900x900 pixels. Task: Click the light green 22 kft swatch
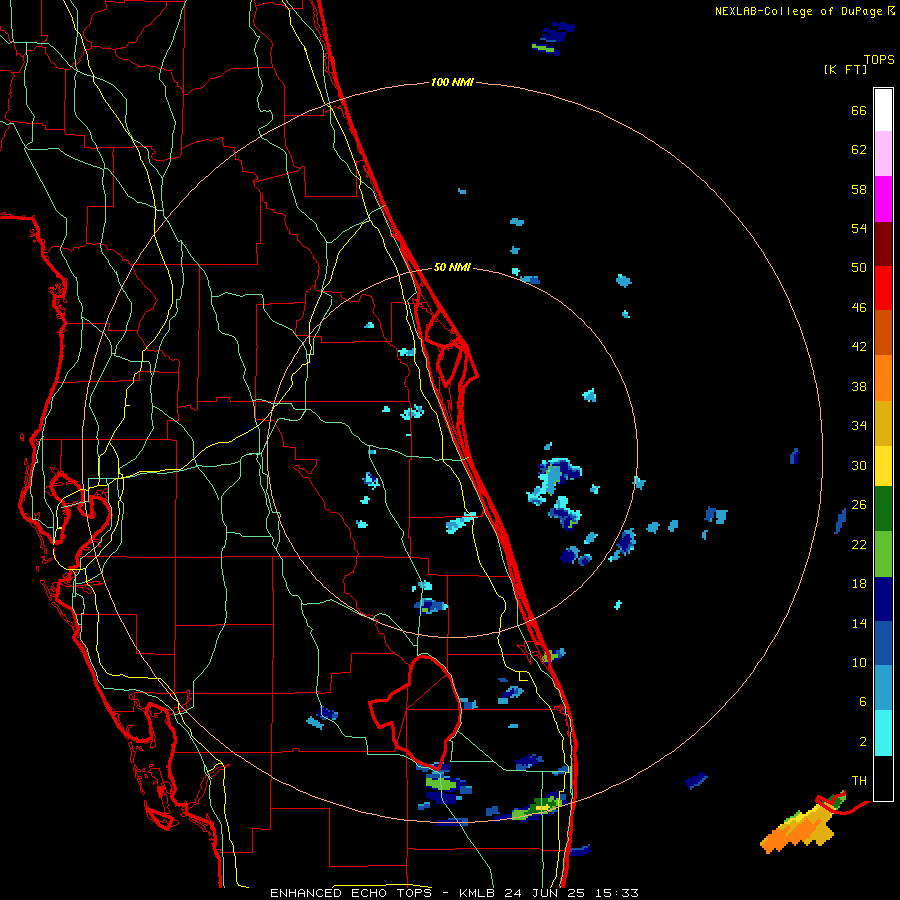[x=883, y=554]
